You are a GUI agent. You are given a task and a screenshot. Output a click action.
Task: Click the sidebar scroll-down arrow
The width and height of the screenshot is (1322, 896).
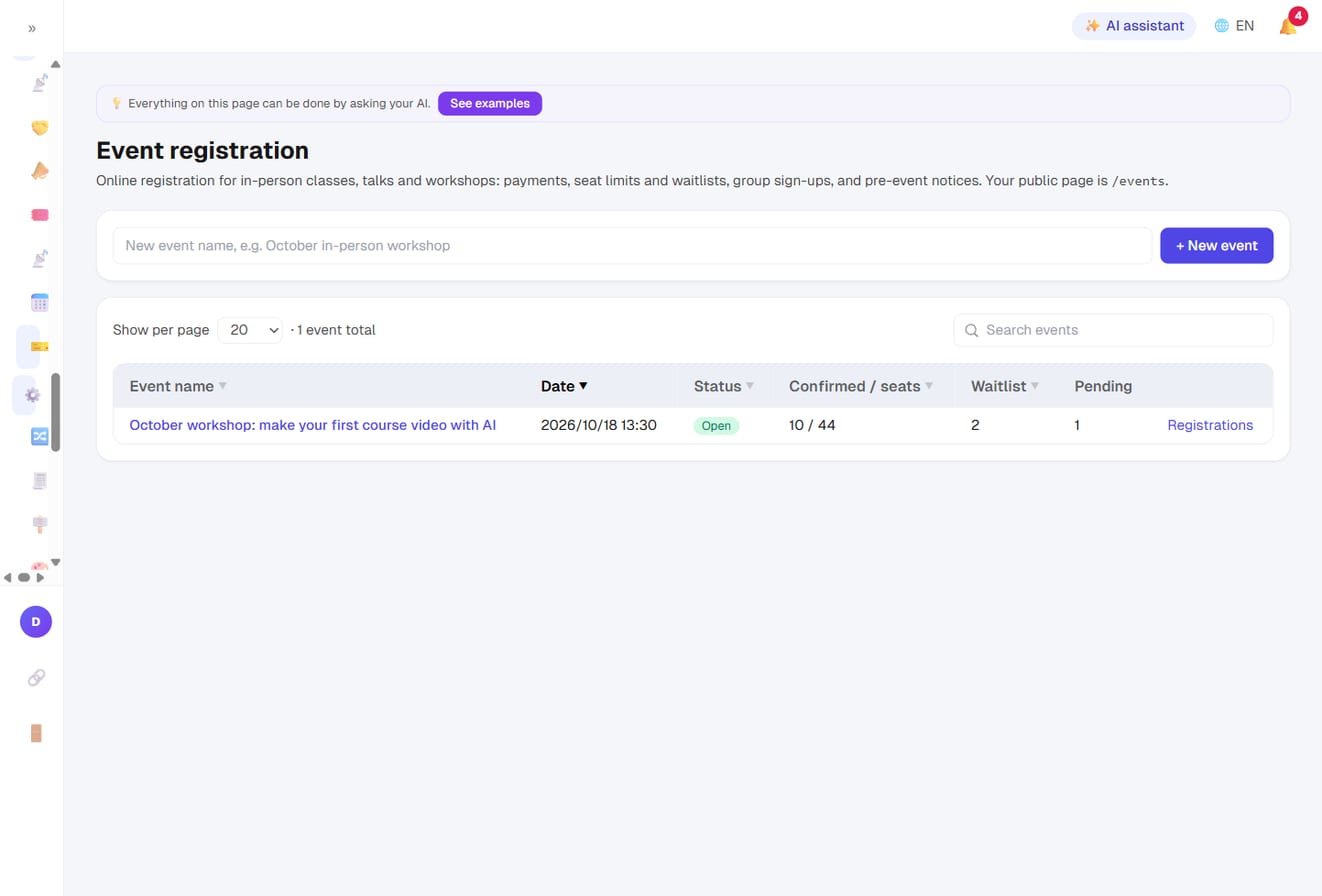point(56,562)
